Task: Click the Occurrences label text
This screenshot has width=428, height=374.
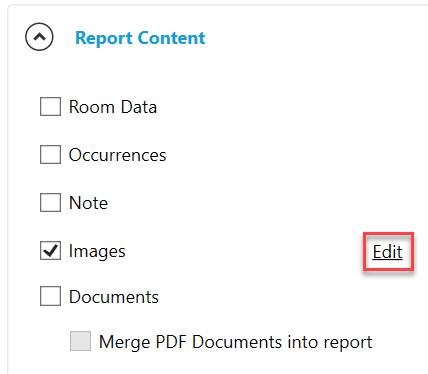Action: [117, 155]
